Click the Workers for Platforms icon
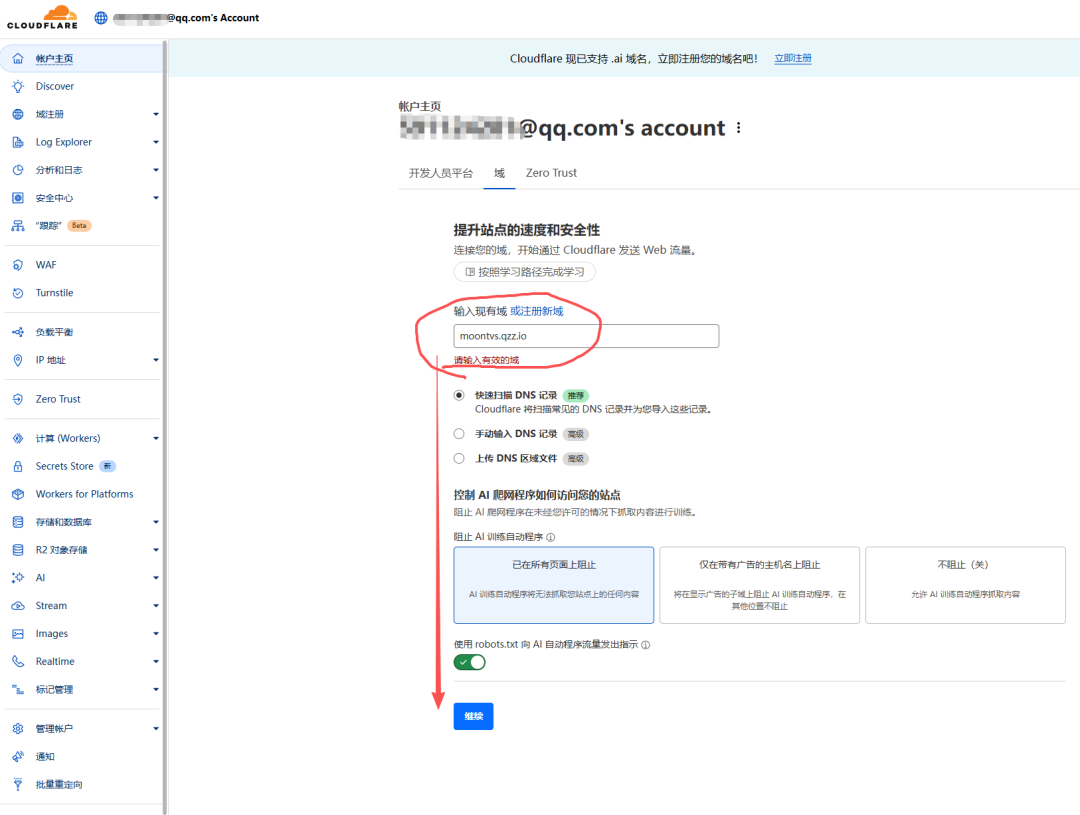The width and height of the screenshot is (1080, 815). click(17, 494)
